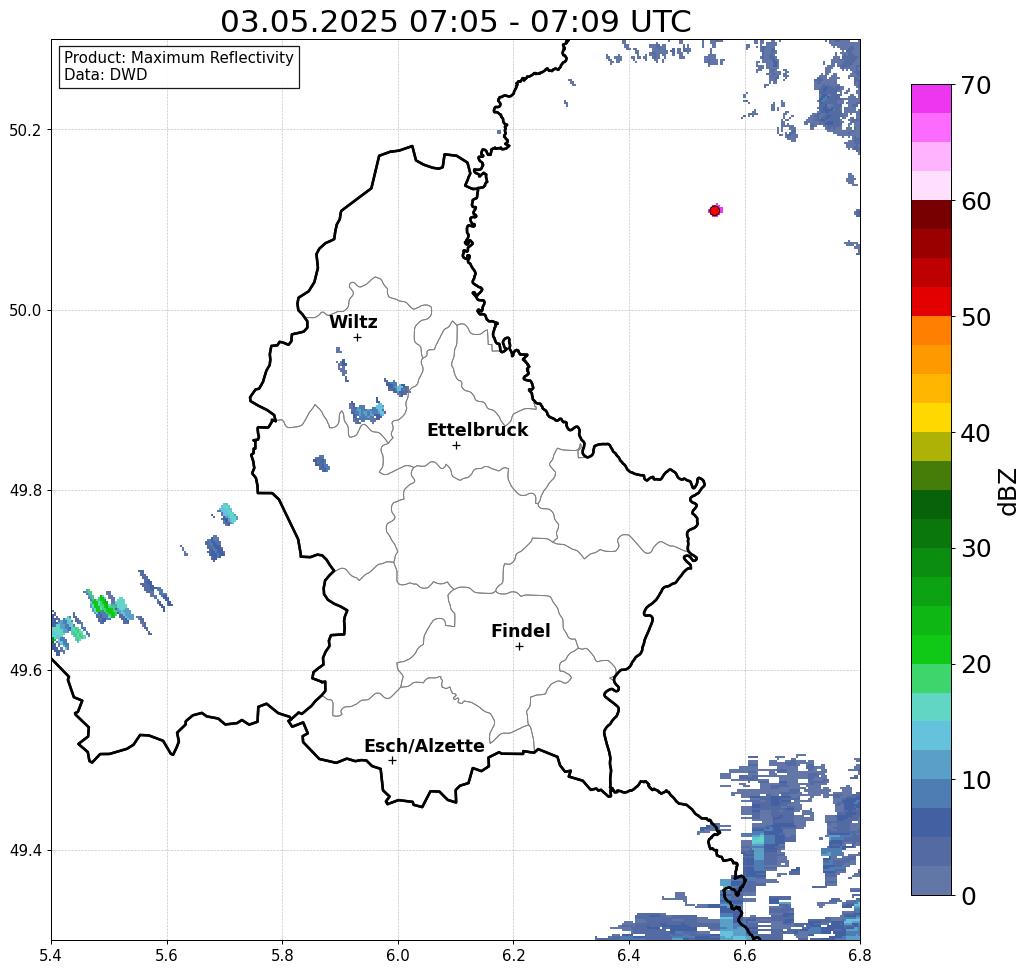Click the dBZ colorbar axis label
Image resolution: width=1029 pixels, height=973 pixels.
[1007, 491]
